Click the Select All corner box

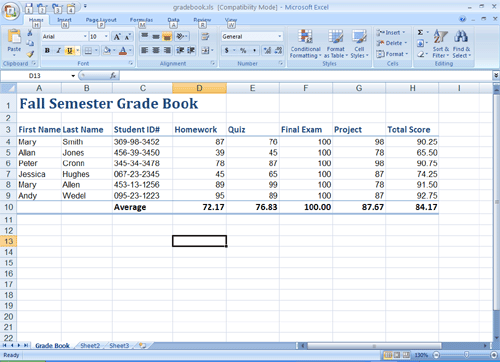pyautogui.click(x=8, y=88)
